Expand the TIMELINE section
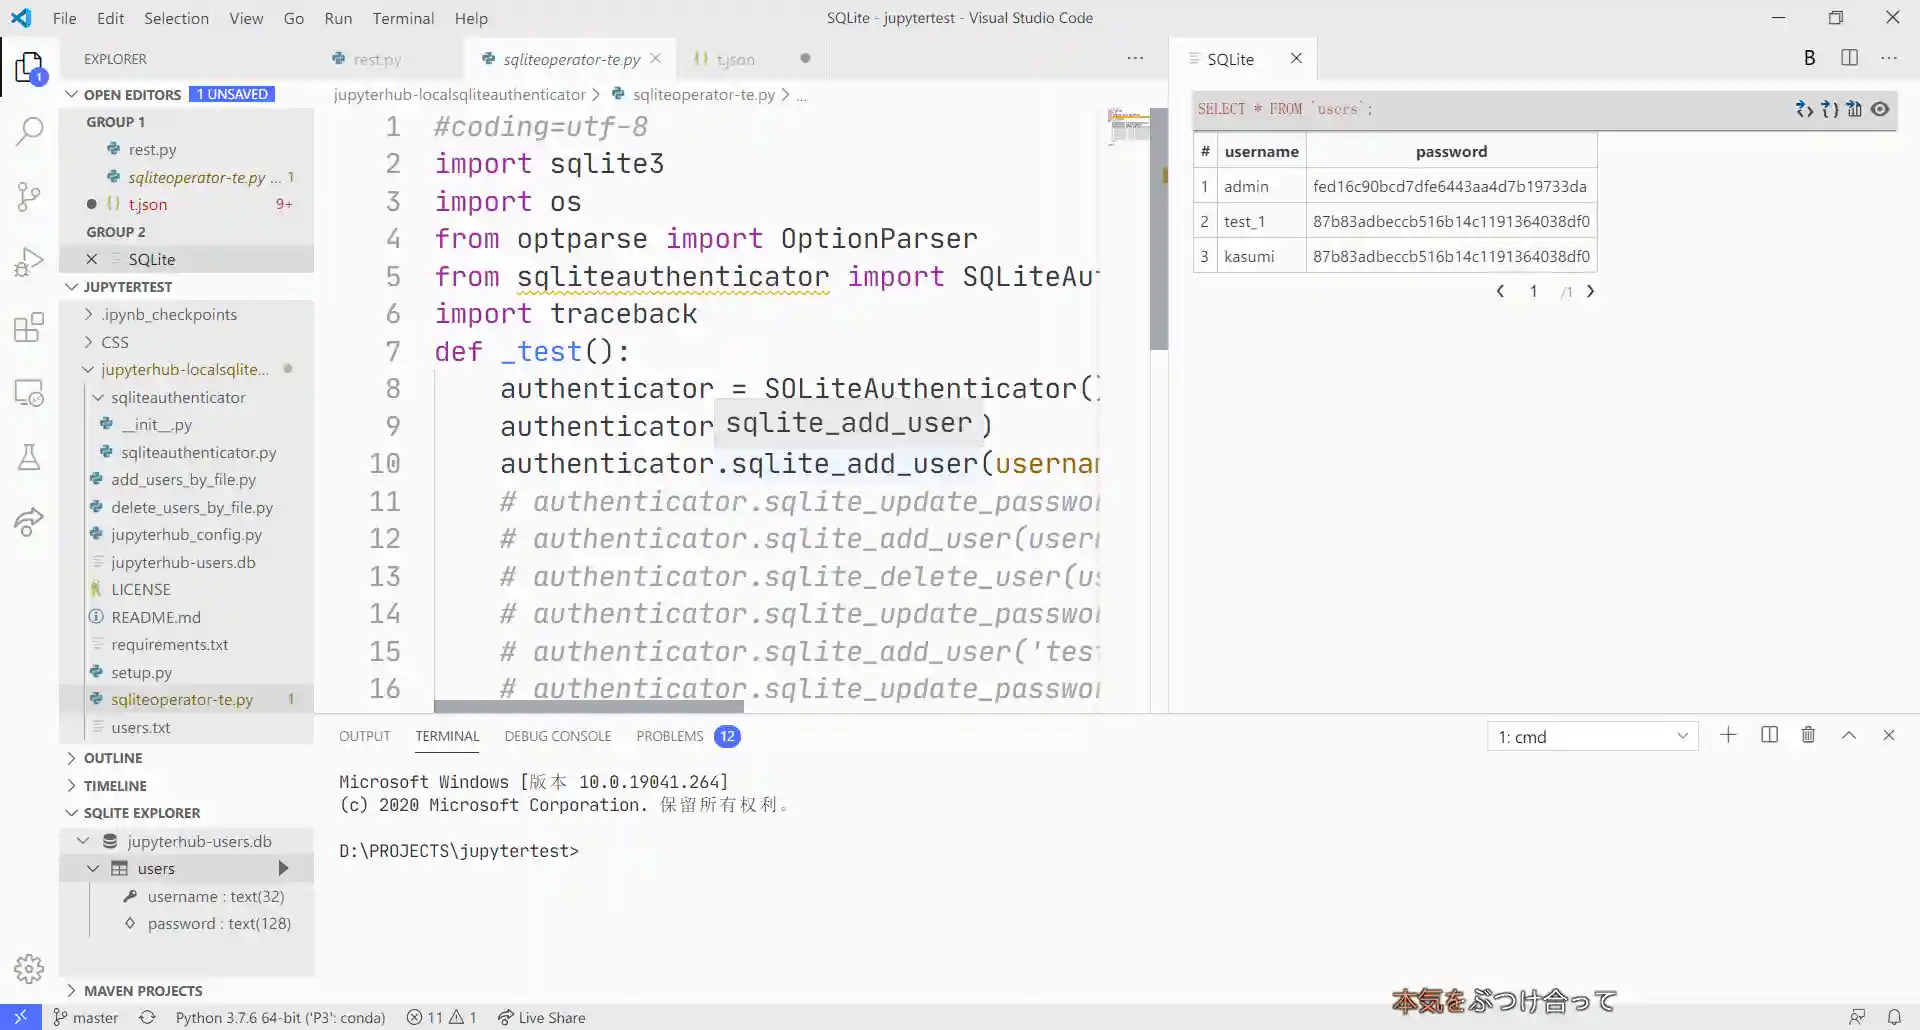The height and width of the screenshot is (1030, 1920). pyautogui.click(x=71, y=786)
